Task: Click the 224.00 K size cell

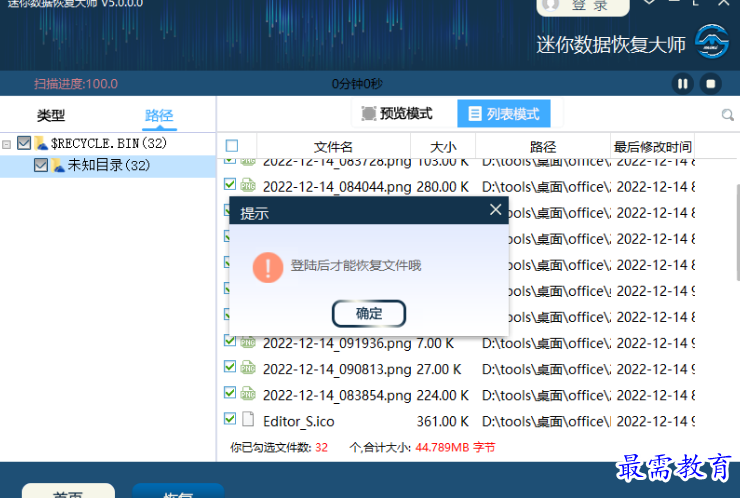Action: (443, 395)
